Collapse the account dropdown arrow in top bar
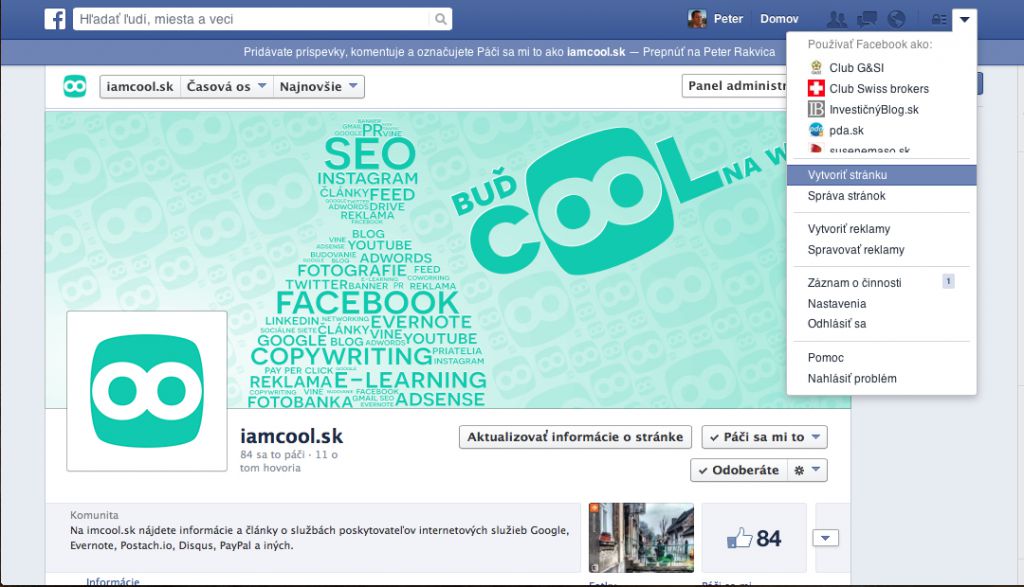This screenshot has height=587, width=1024. (965, 20)
